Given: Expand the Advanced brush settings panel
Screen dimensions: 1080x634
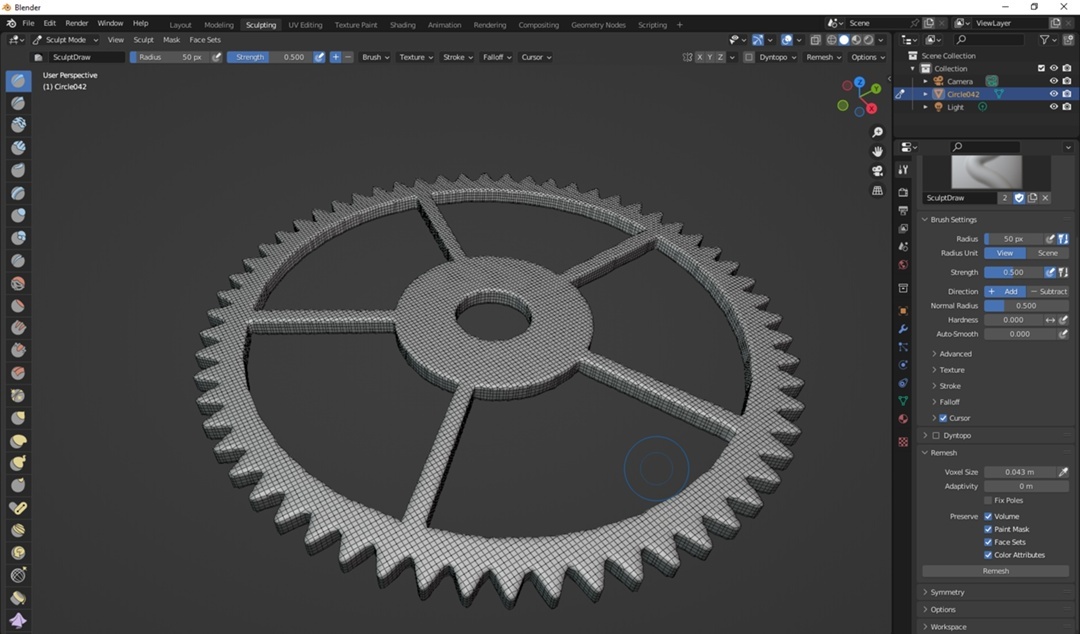Looking at the screenshot, I should pos(955,354).
